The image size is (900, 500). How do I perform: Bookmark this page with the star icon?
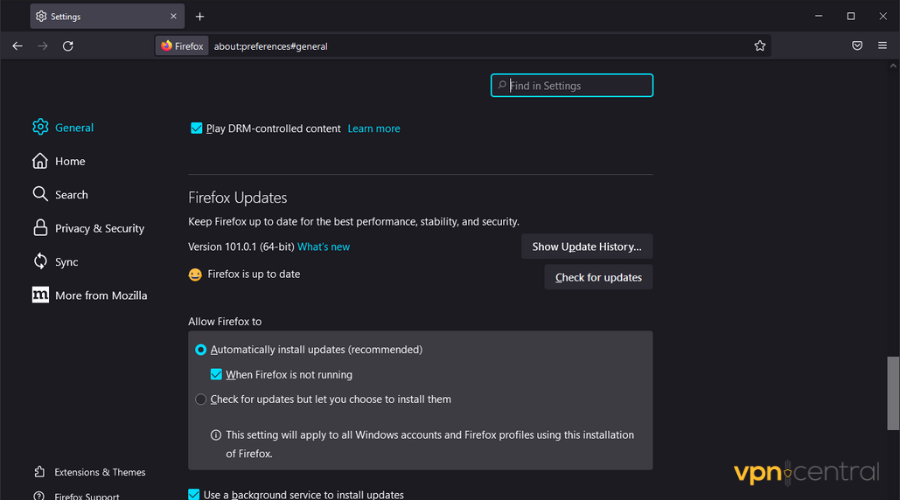(x=760, y=46)
